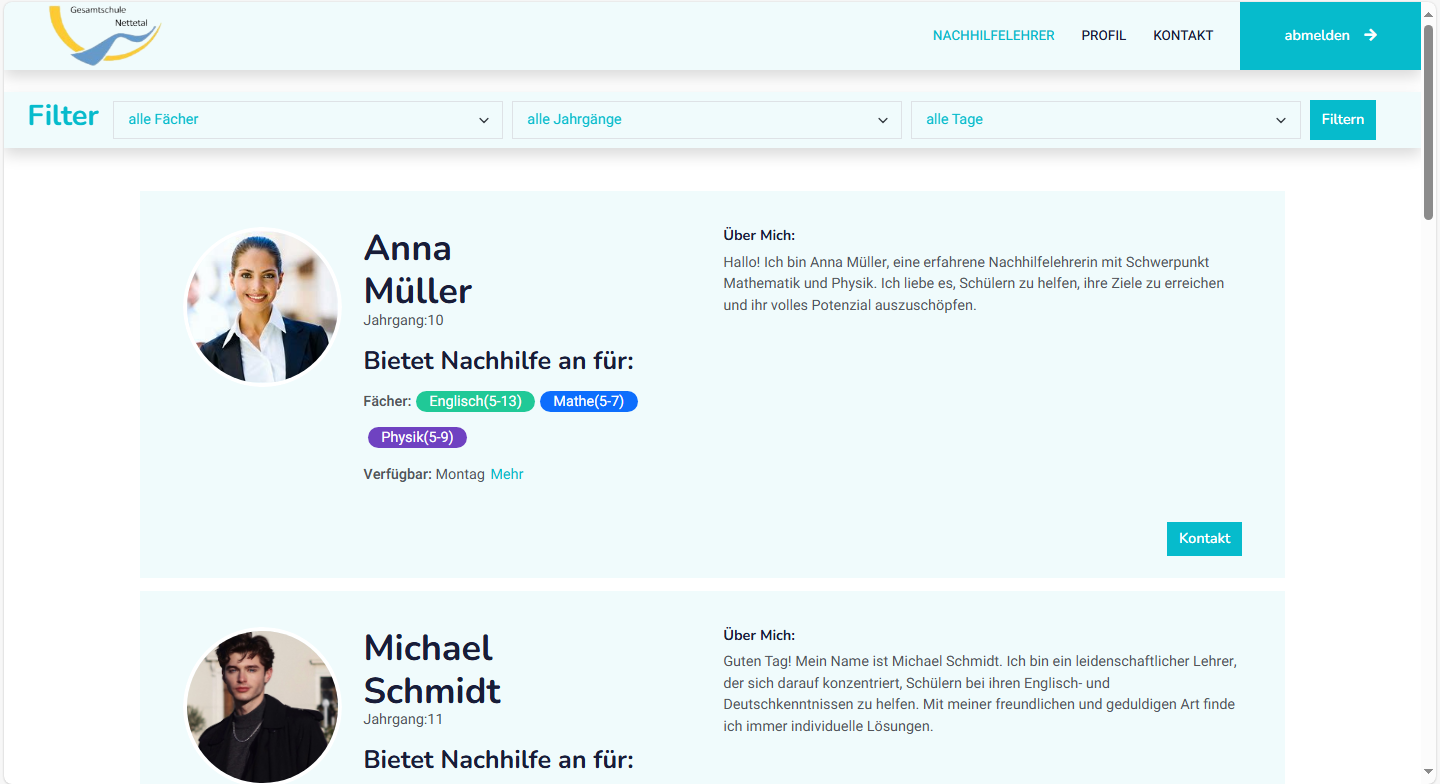Select the Mathe(5-7) subject badge
The height and width of the screenshot is (784, 1440).
tap(588, 402)
